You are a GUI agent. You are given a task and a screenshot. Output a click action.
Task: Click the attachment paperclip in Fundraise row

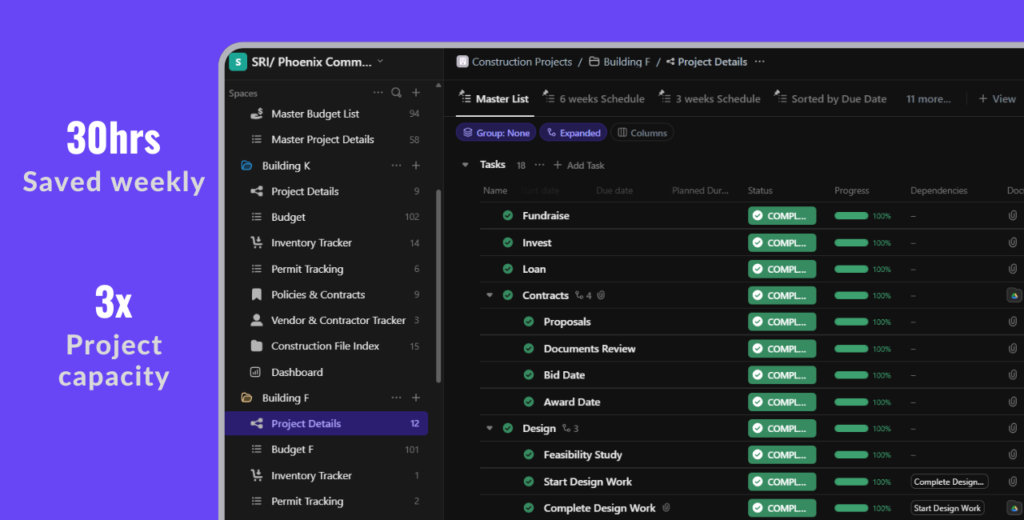pyautogui.click(x=1012, y=216)
